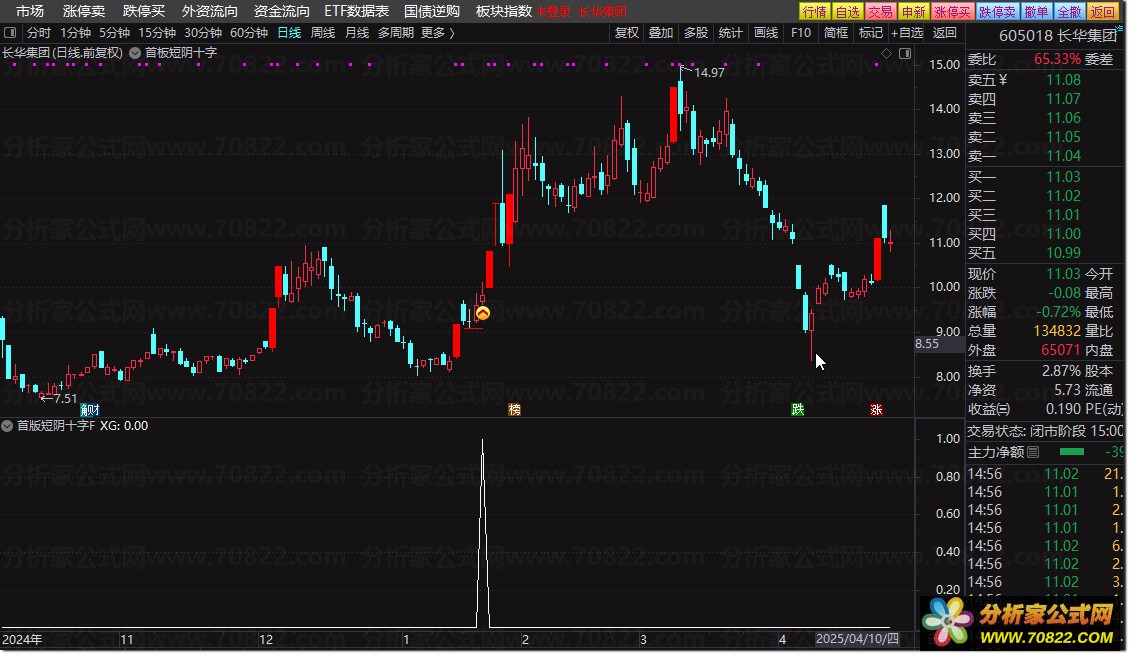Screen dimensions: 1130x654
Task: Open F10 company information
Action: (x=801, y=32)
